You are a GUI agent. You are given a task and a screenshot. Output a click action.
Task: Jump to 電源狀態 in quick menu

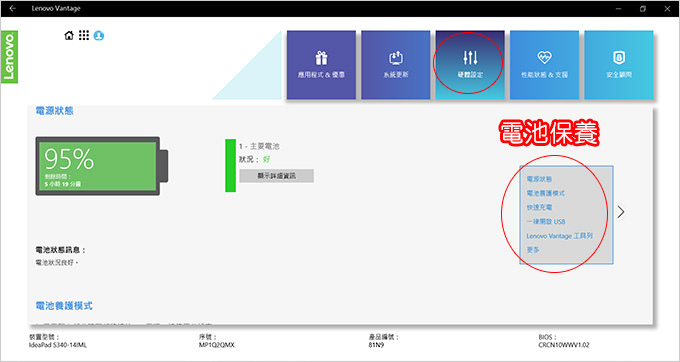coord(539,179)
